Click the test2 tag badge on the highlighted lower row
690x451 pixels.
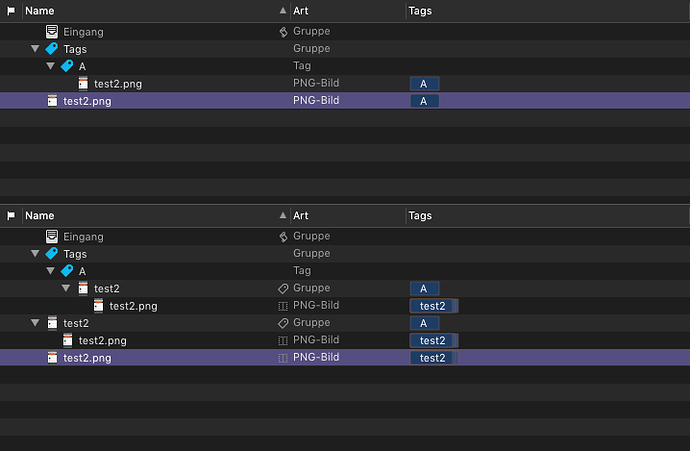pyautogui.click(x=432, y=358)
